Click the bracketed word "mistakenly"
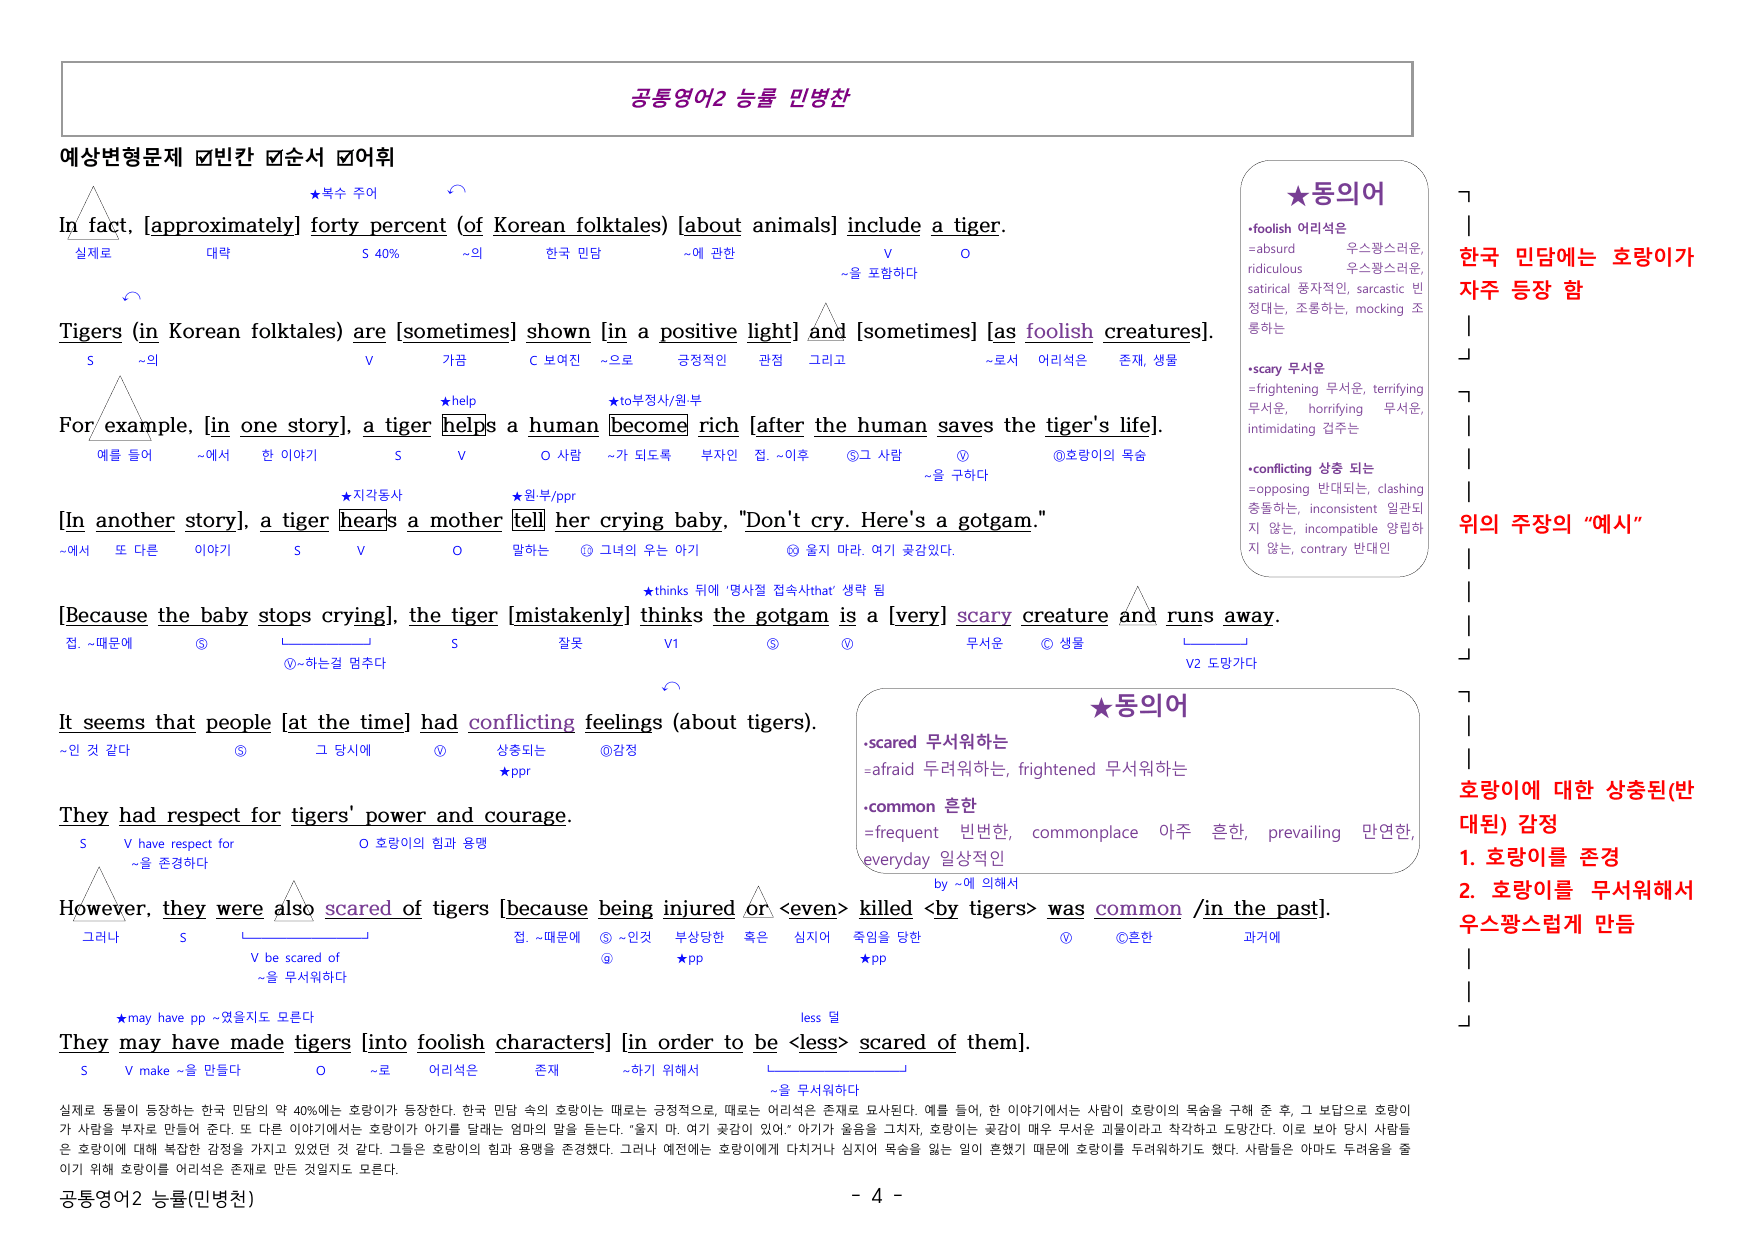1753x1240 pixels. (569, 615)
